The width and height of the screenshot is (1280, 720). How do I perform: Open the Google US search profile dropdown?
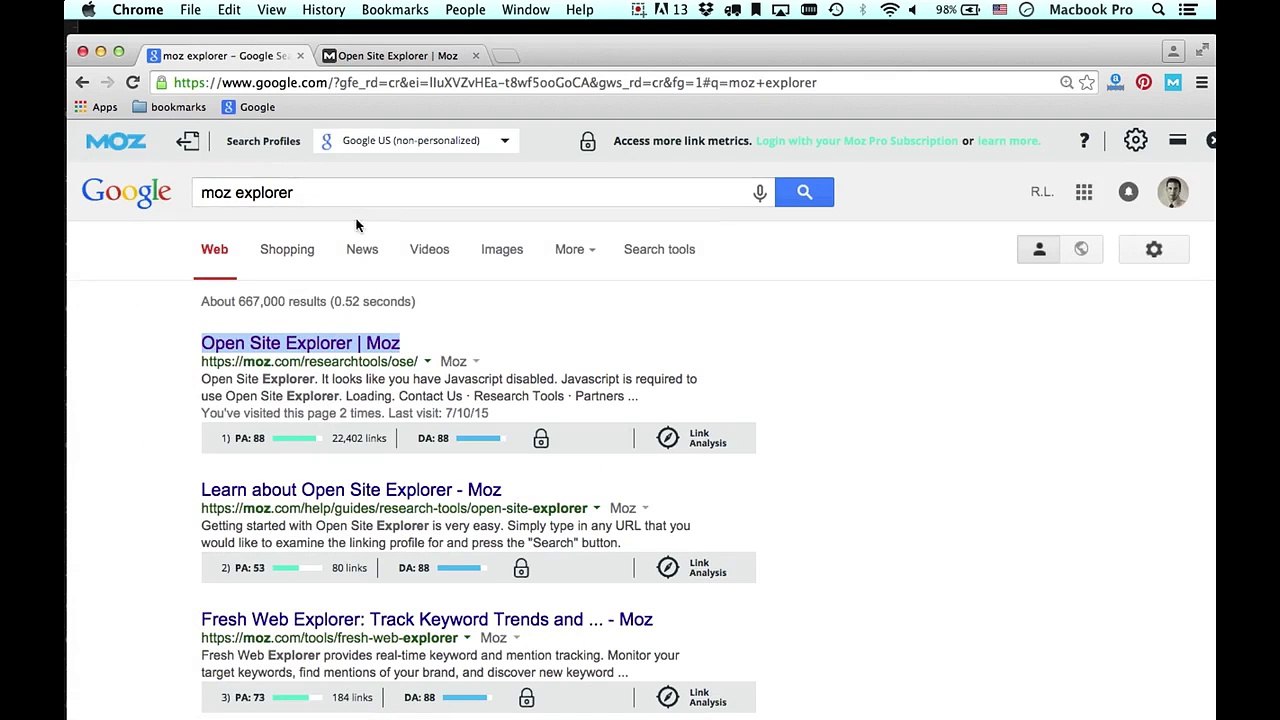coord(414,141)
